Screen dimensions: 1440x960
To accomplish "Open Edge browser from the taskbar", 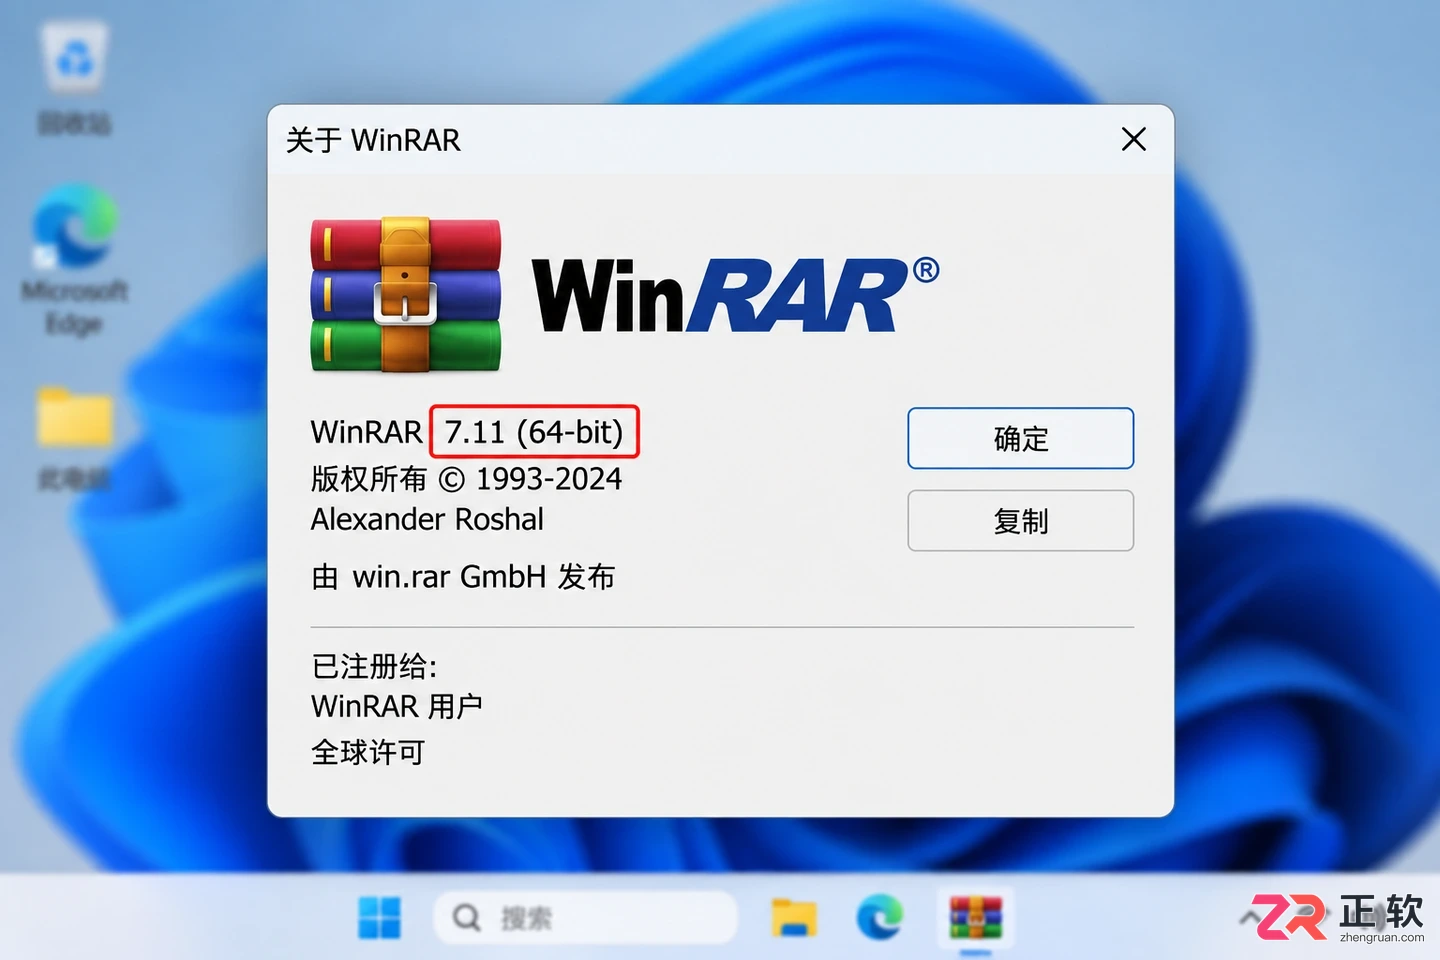I will pos(880,917).
